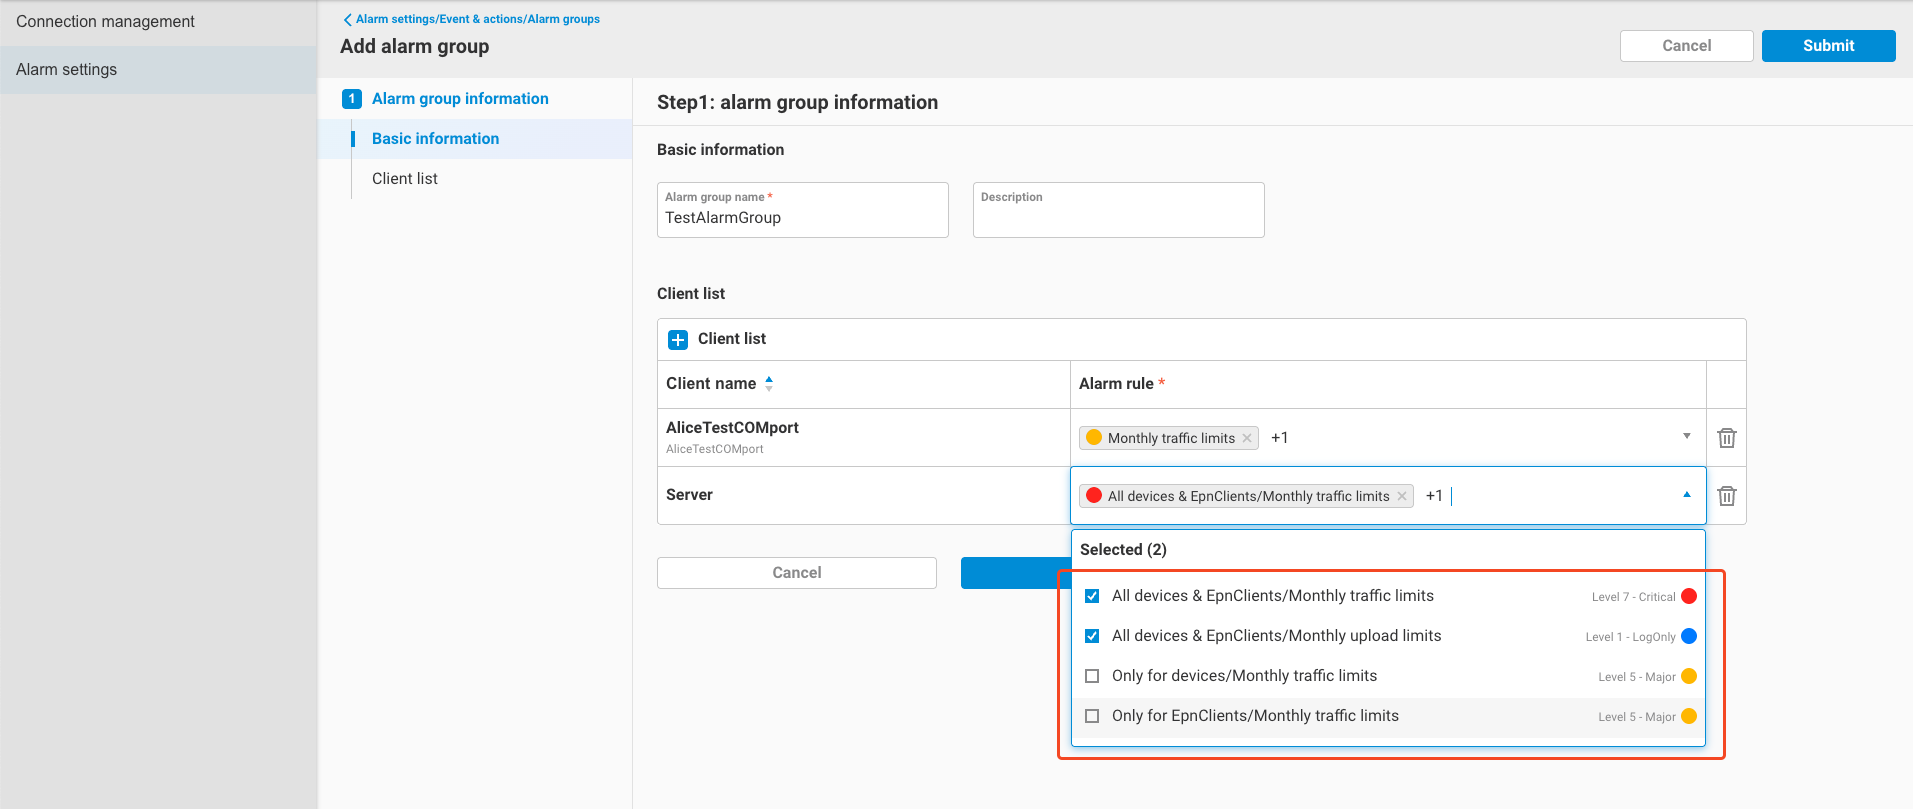Remove All devices & EpnClients/Monthly traffic limits tag
The image size is (1913, 809).
(x=1402, y=496)
